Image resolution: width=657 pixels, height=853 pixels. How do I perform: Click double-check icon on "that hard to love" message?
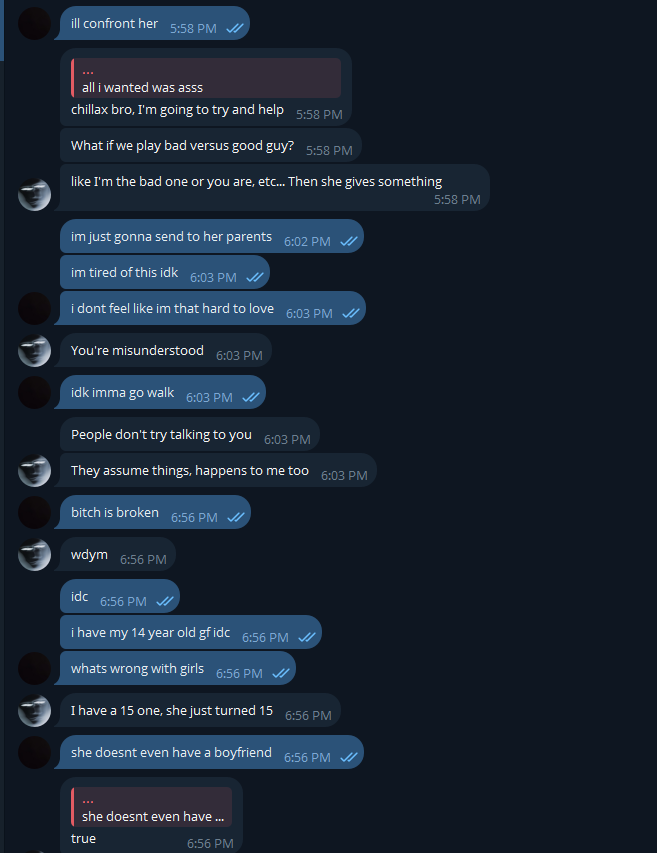pyautogui.click(x=351, y=313)
